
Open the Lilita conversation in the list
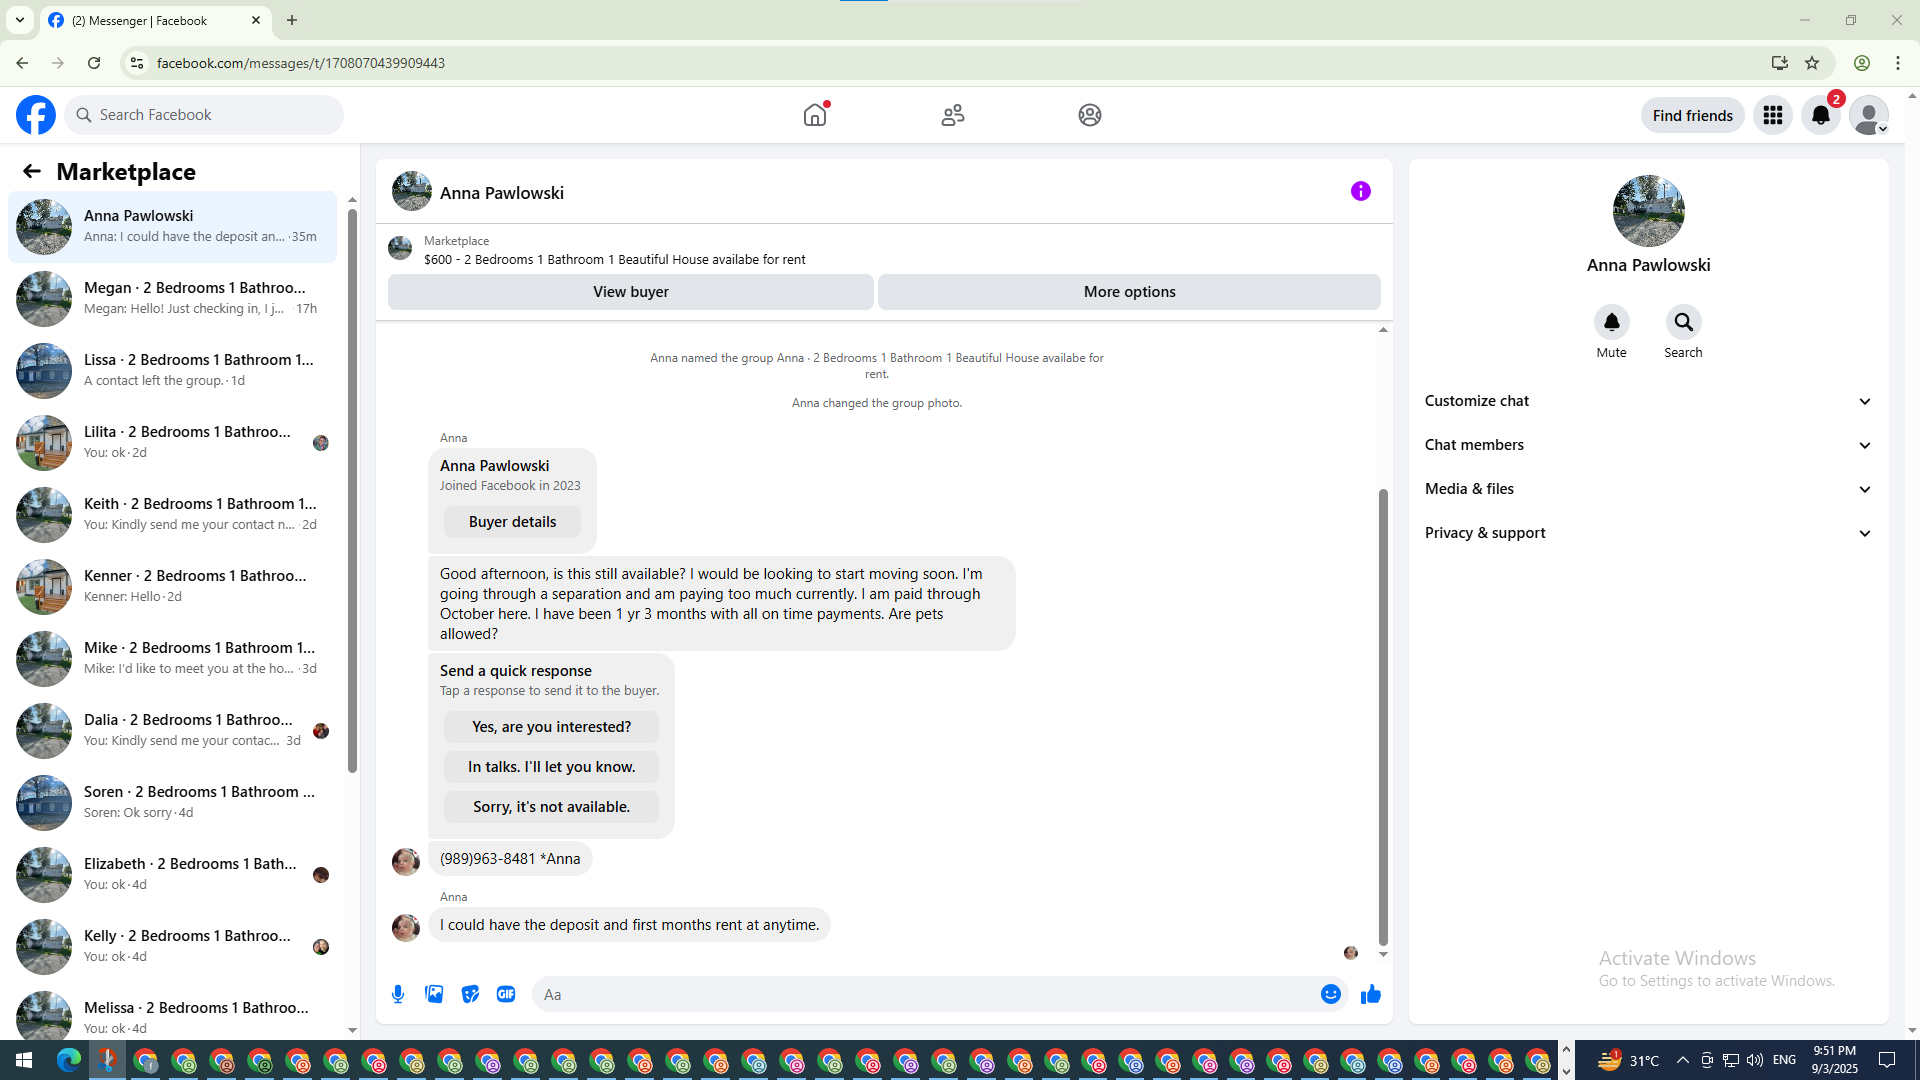click(x=173, y=443)
